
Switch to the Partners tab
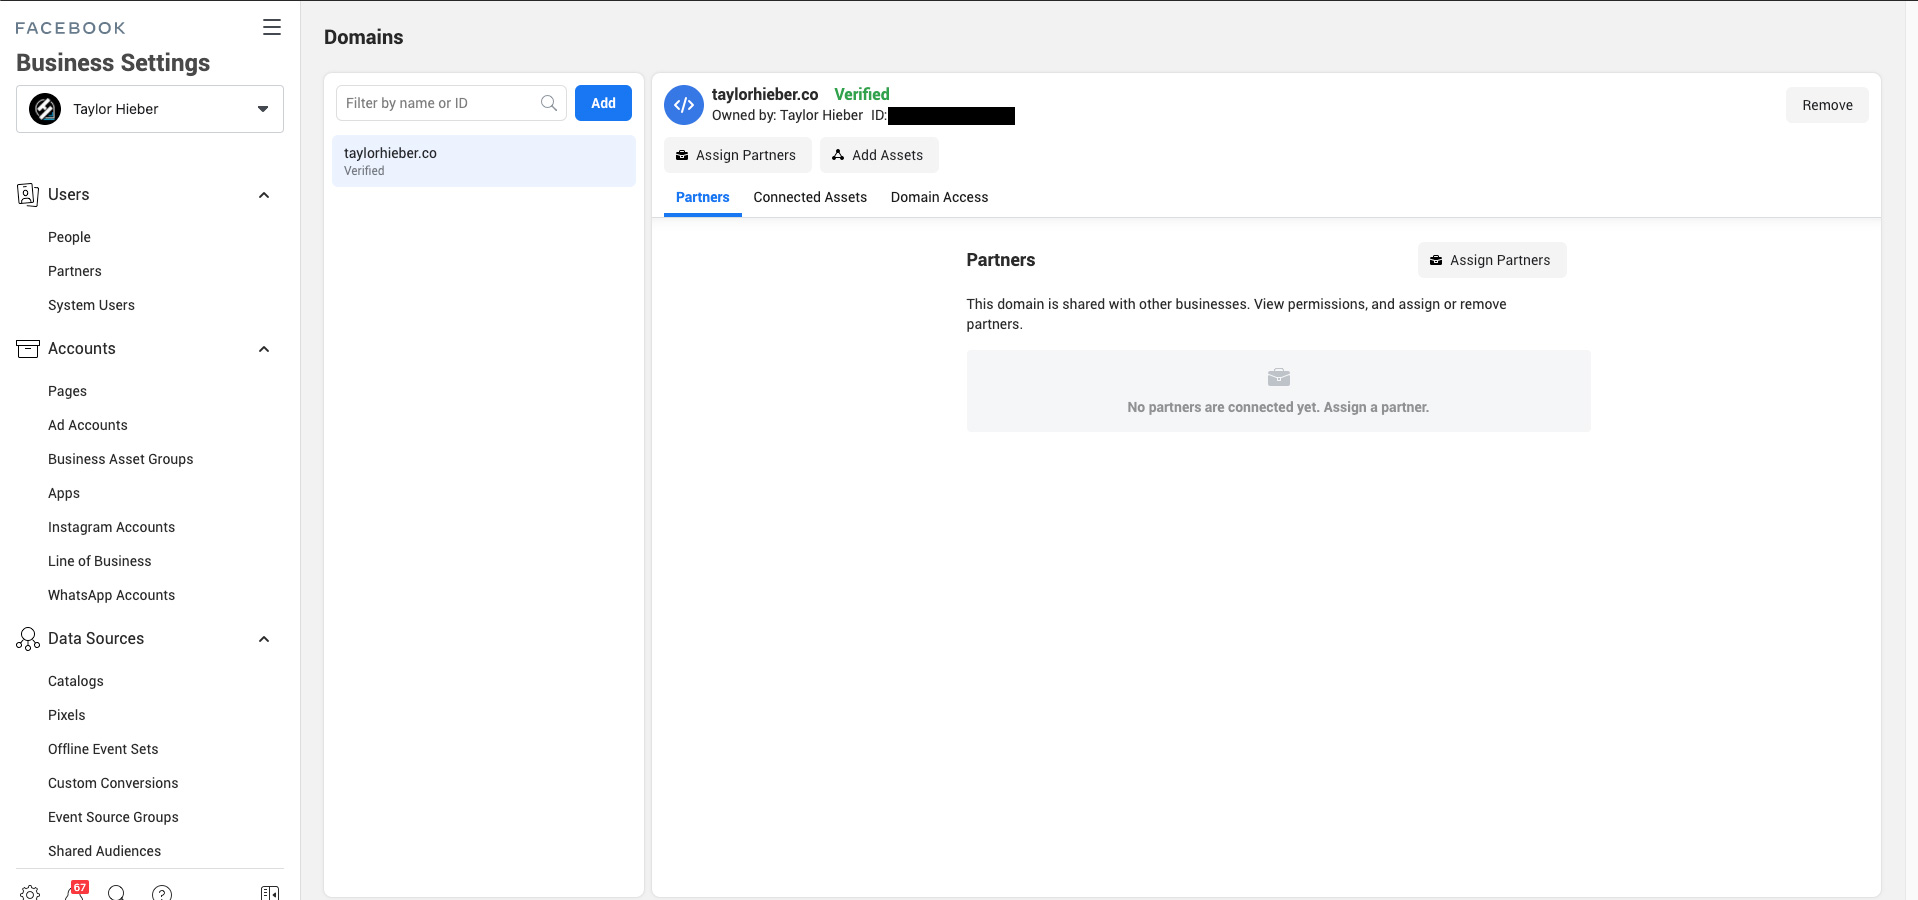pyautogui.click(x=702, y=197)
